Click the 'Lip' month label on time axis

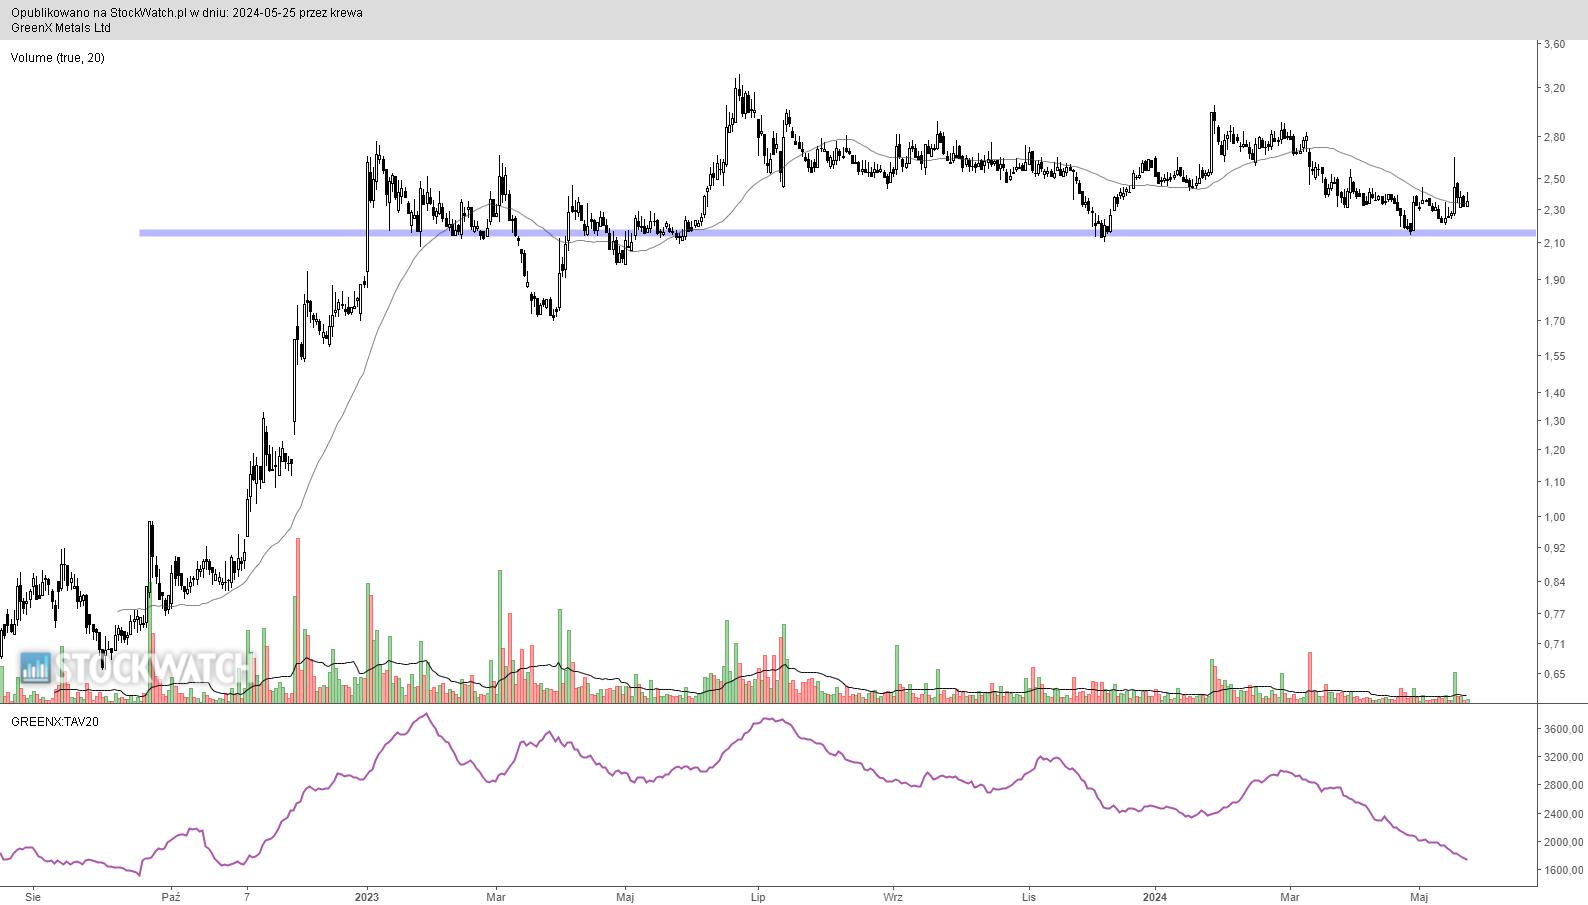(758, 896)
